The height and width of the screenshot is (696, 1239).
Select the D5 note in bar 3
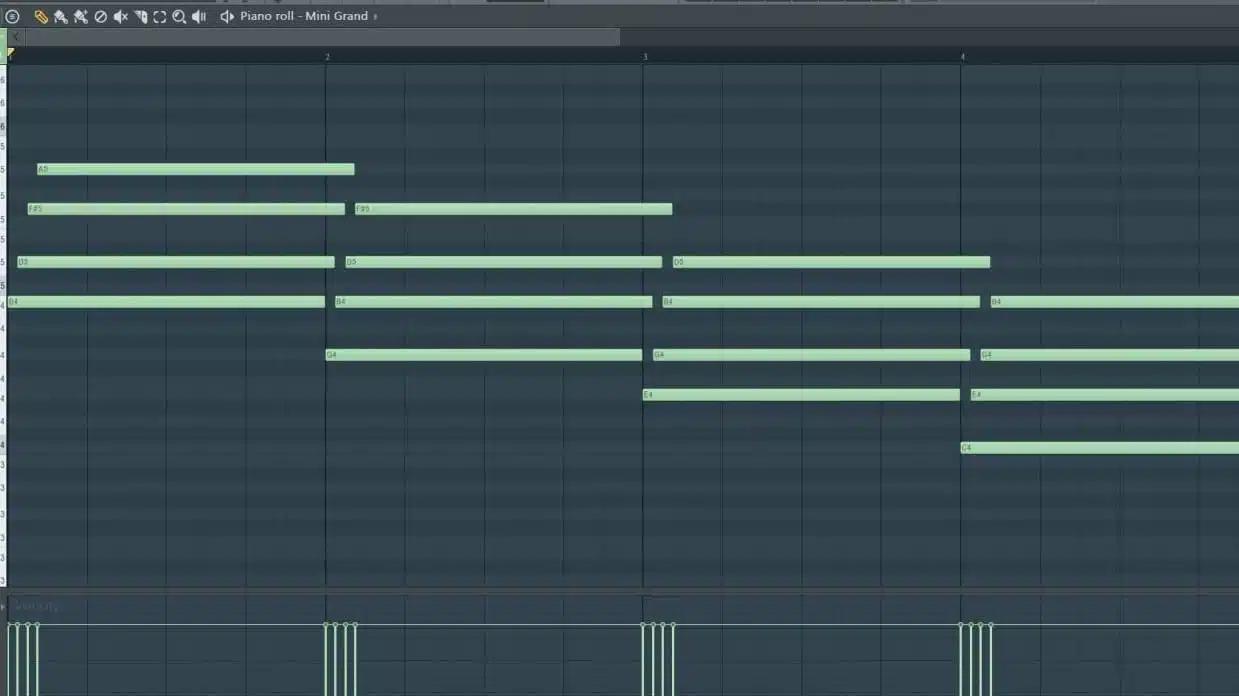coord(832,262)
